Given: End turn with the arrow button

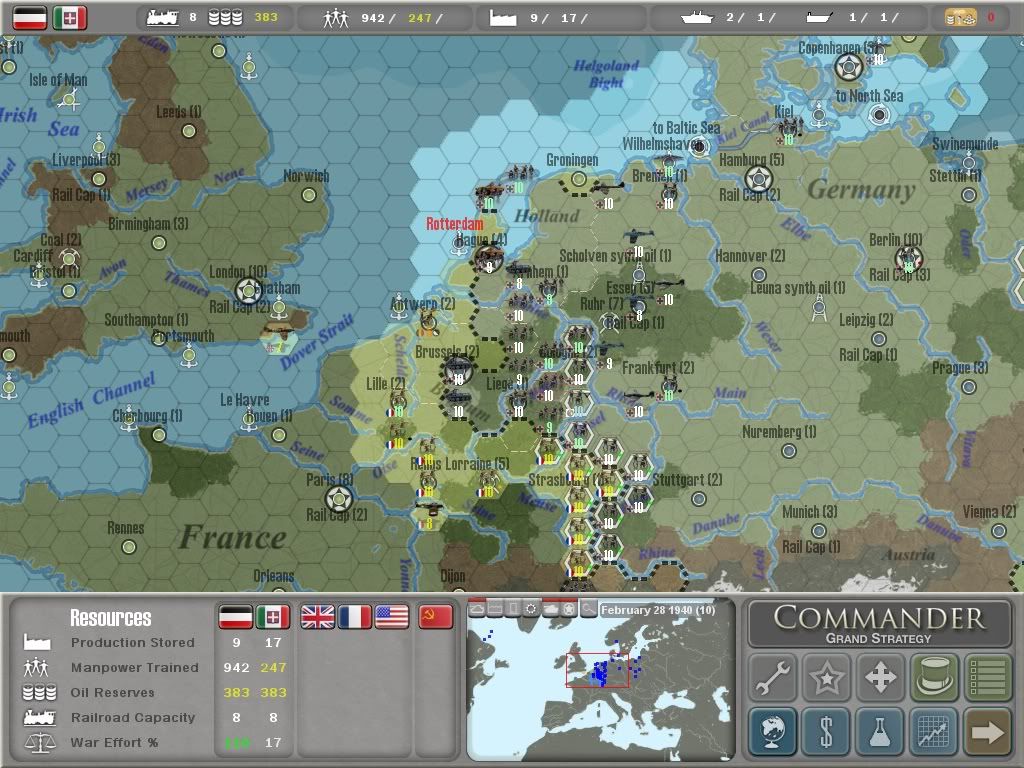Looking at the screenshot, I should click(x=987, y=731).
